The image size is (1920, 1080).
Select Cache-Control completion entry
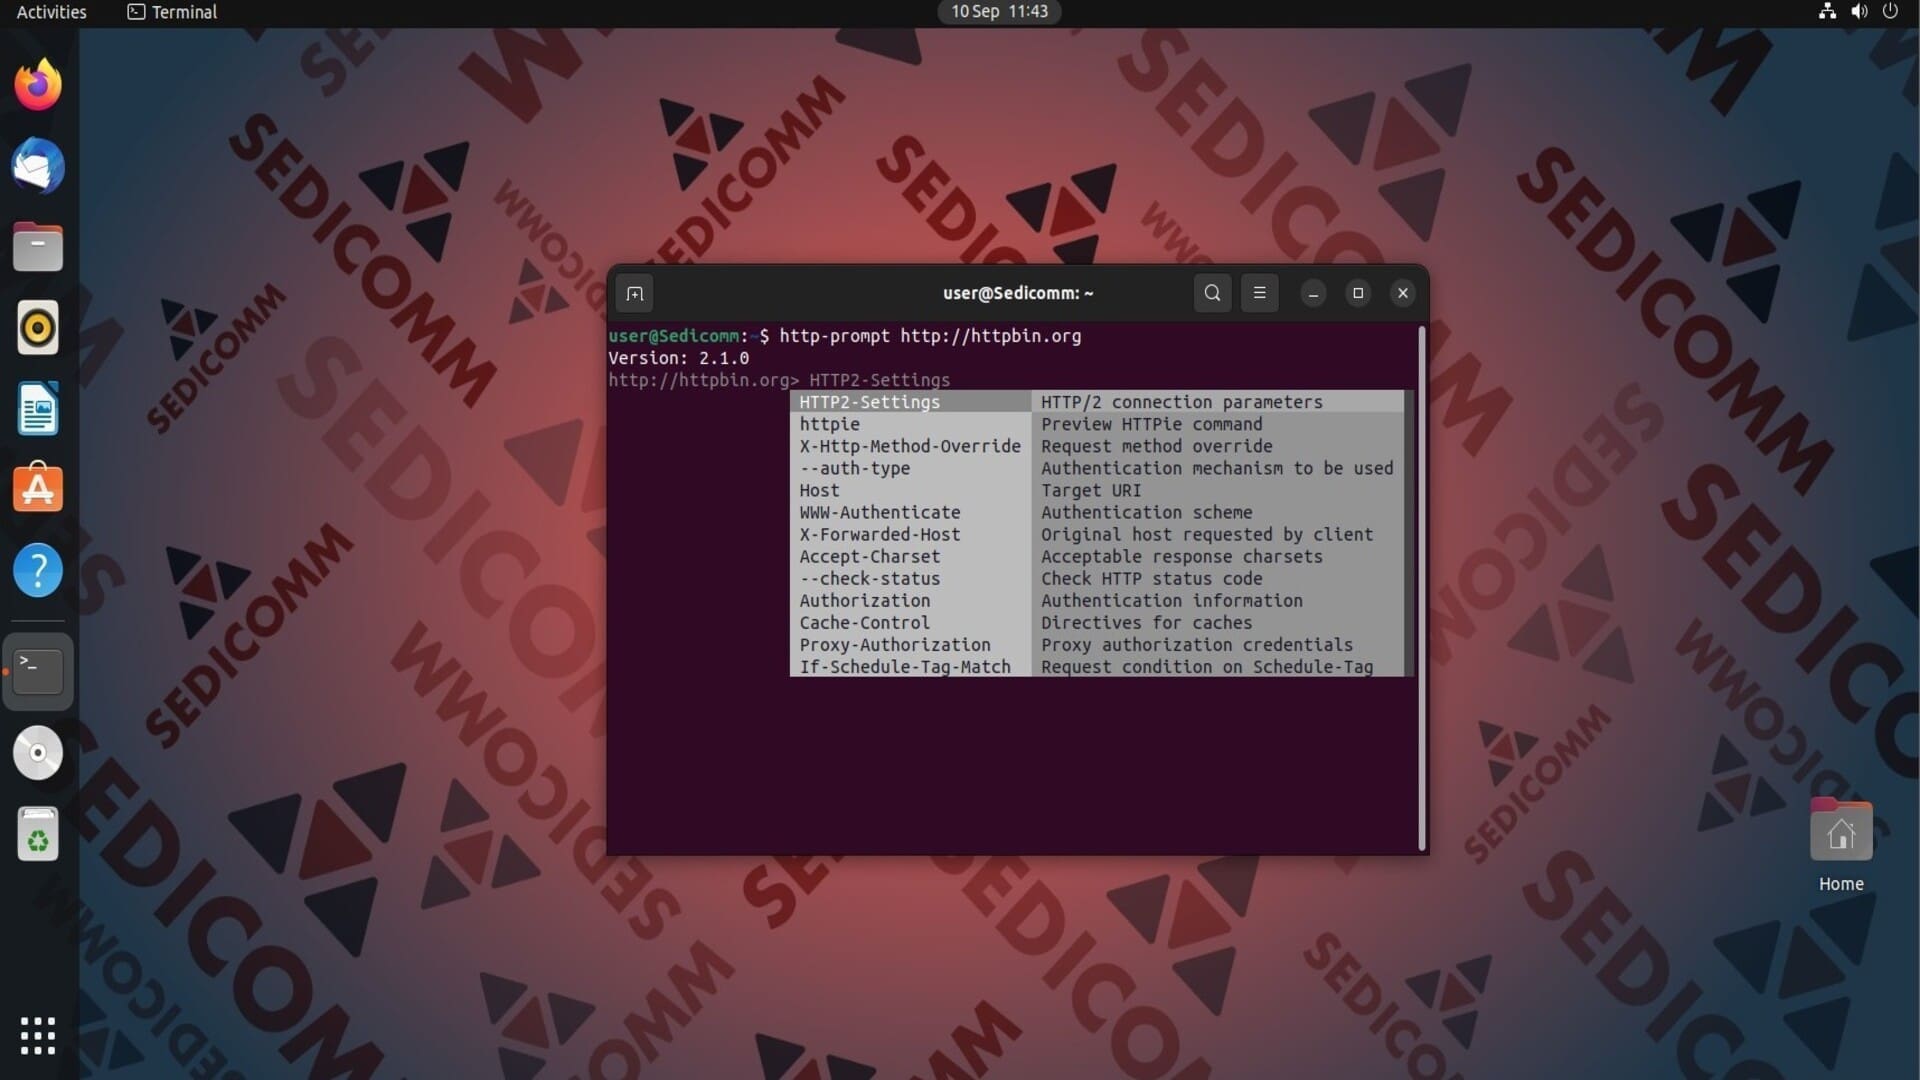coord(910,622)
